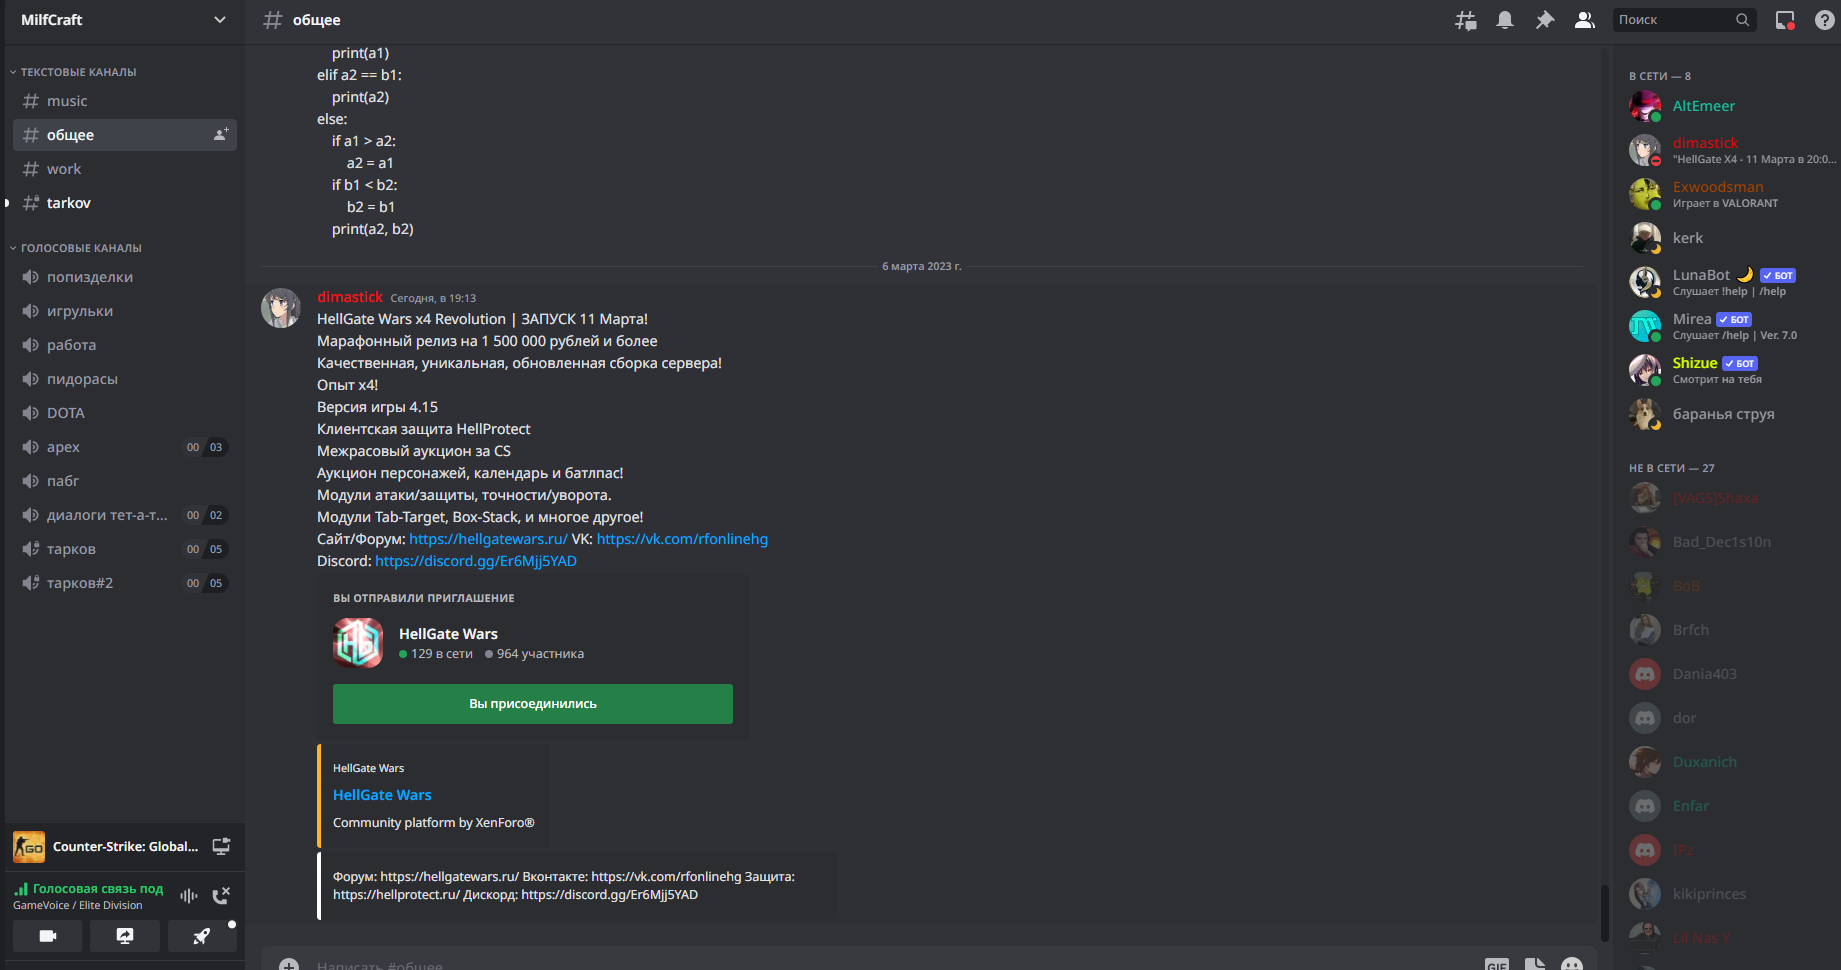1841x970 pixels.
Task: Click dimastick username in message
Action: click(350, 297)
